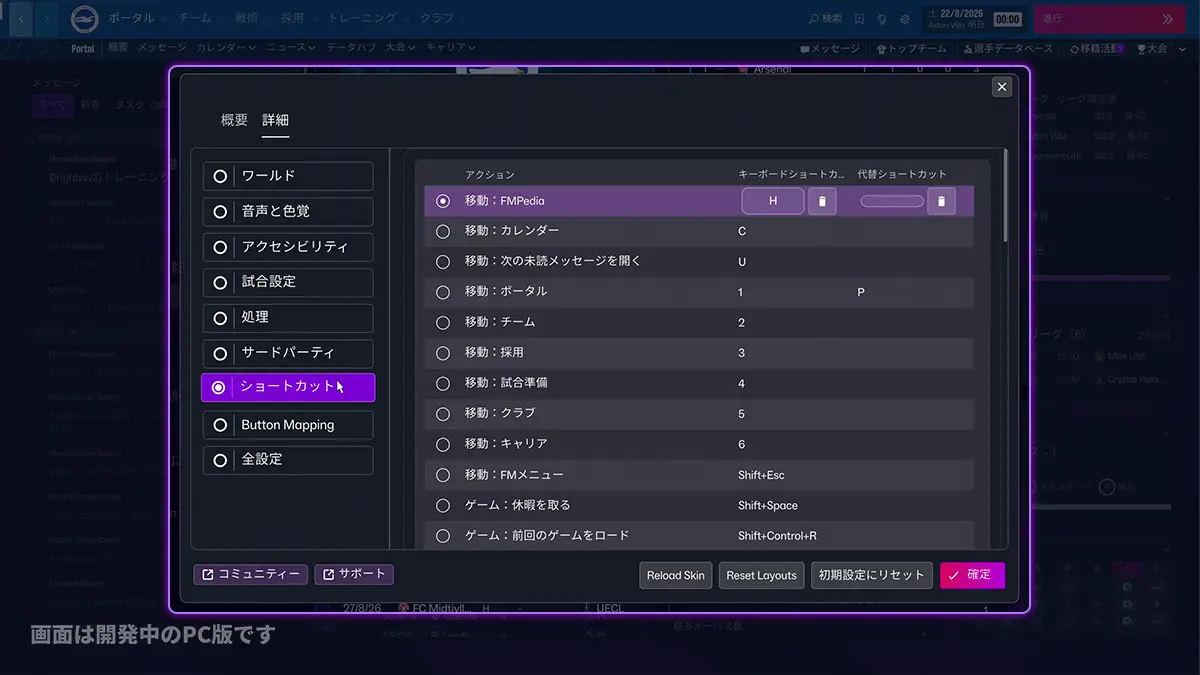Click 初期設定にリセット button

[x=872, y=575]
